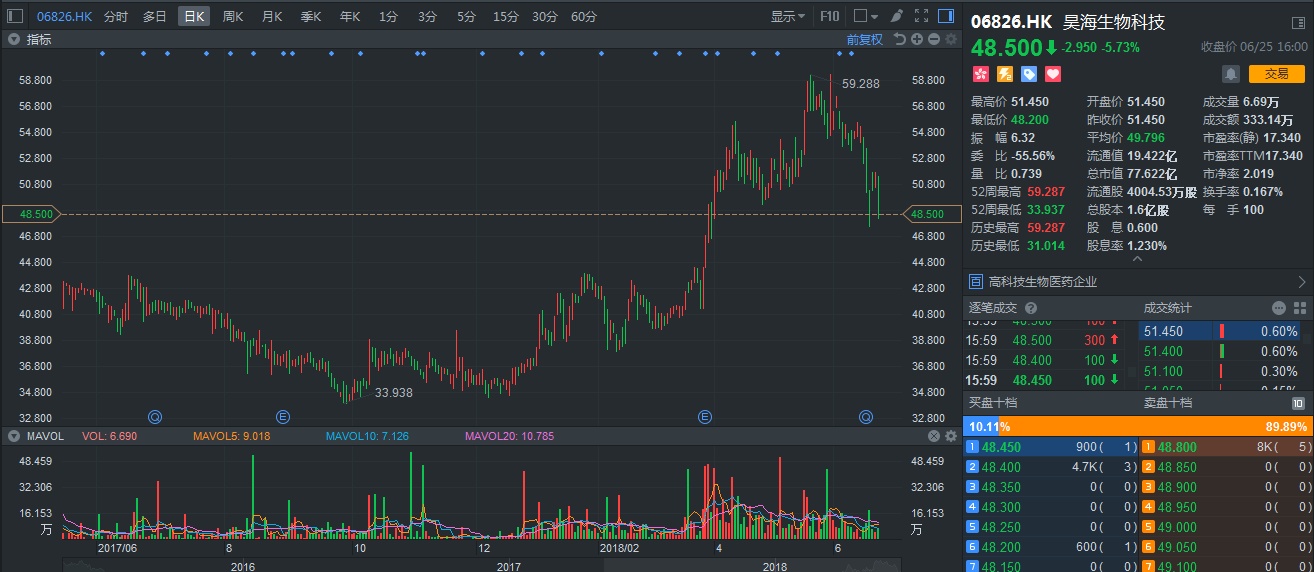This screenshot has width=1314, height=572.
Task: Click the heart favorite icon
Action: coord(1053,74)
